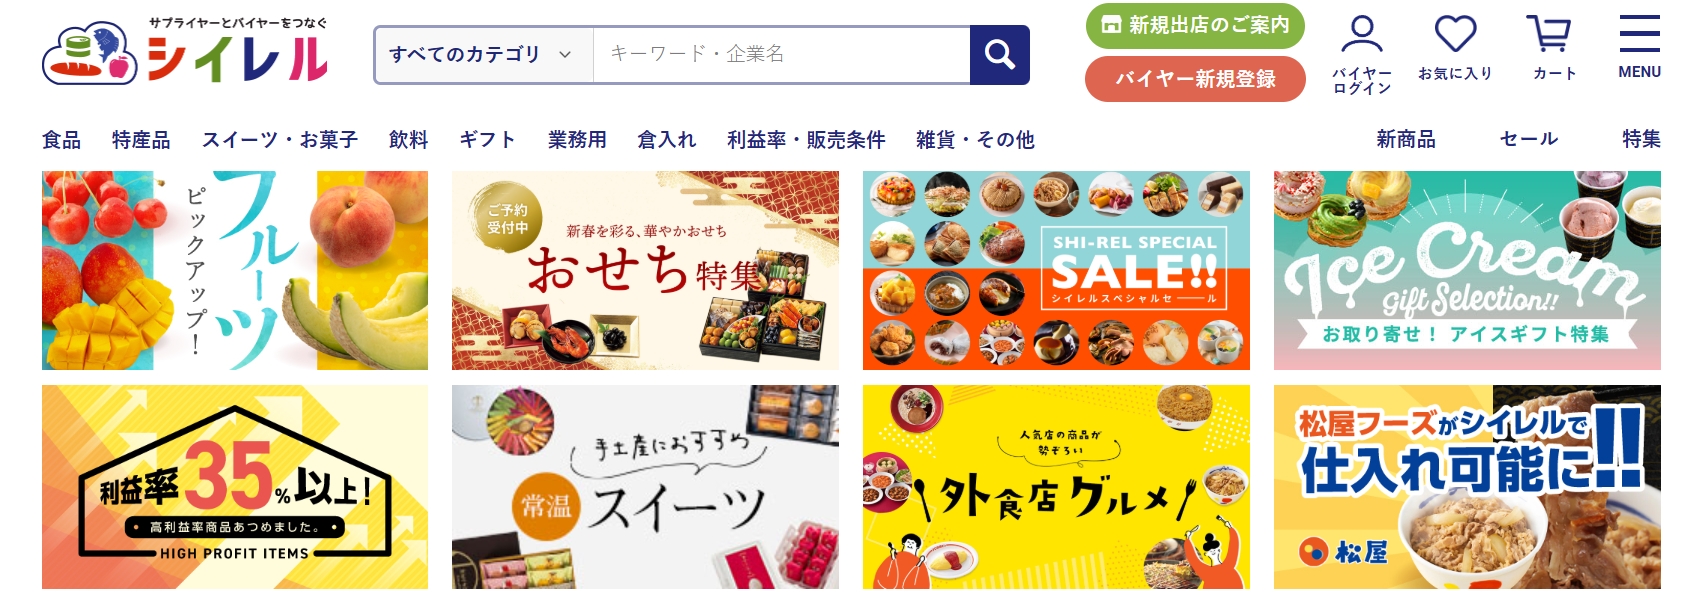
Task: Click into the keyword search field
Action: coord(781,55)
